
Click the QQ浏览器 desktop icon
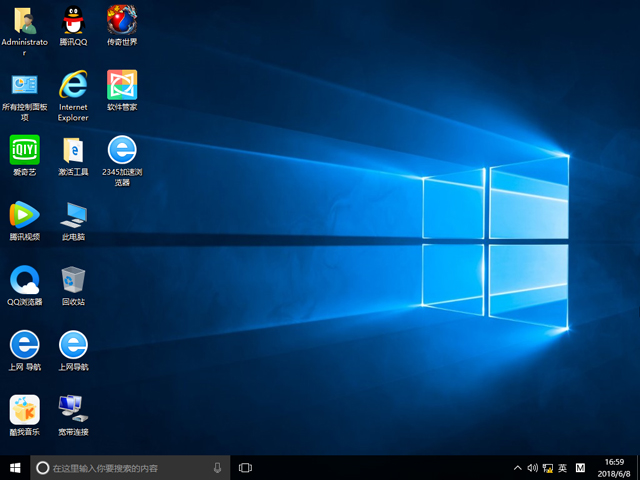coord(24,280)
